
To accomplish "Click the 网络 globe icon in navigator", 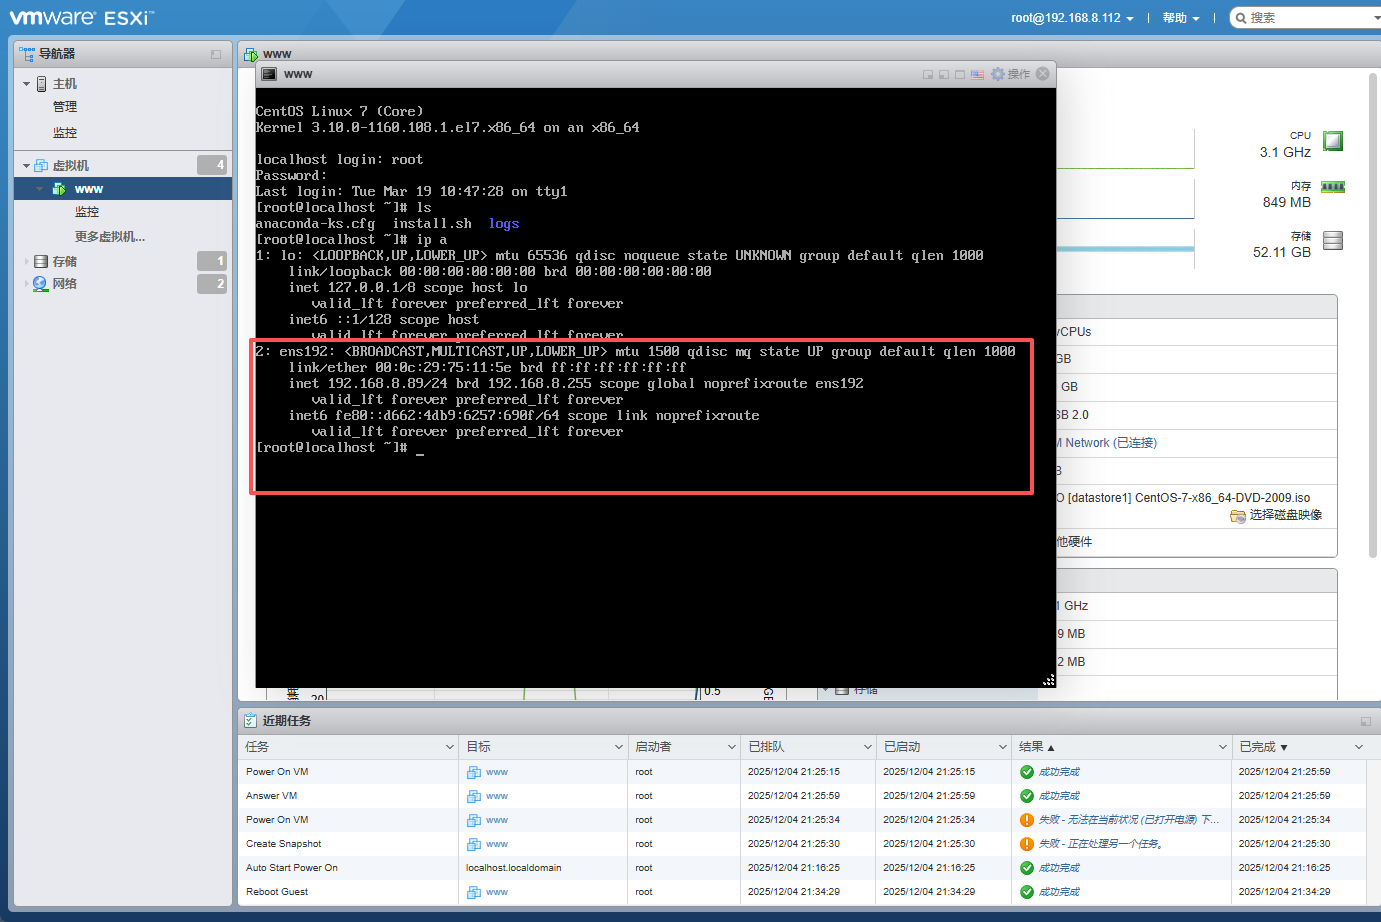I will click(x=41, y=284).
